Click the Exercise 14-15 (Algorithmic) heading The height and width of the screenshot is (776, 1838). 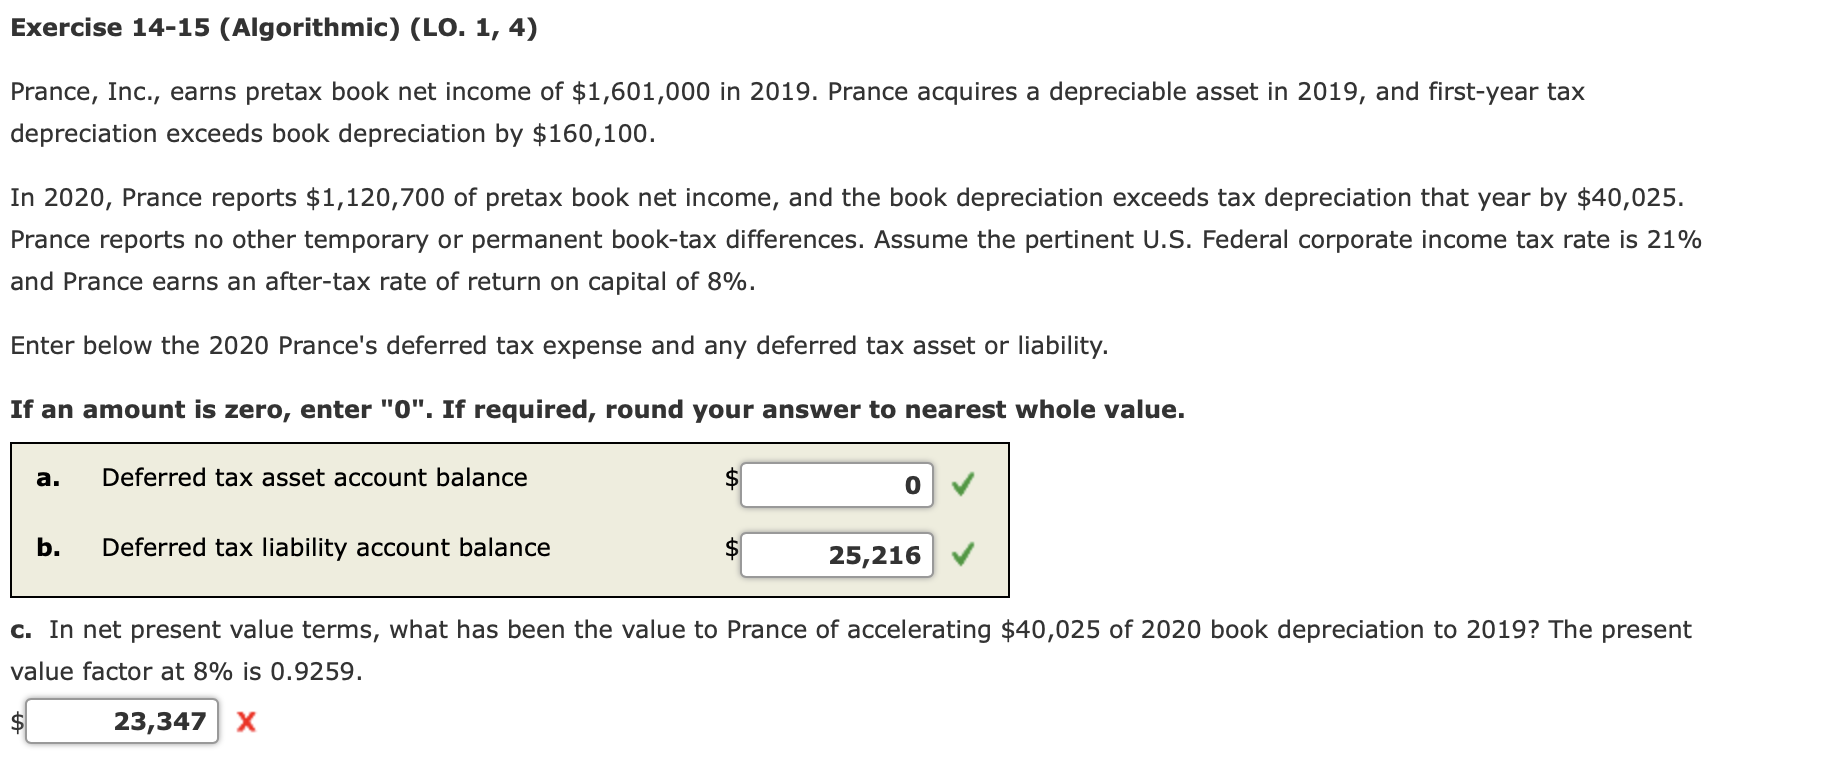point(273,27)
